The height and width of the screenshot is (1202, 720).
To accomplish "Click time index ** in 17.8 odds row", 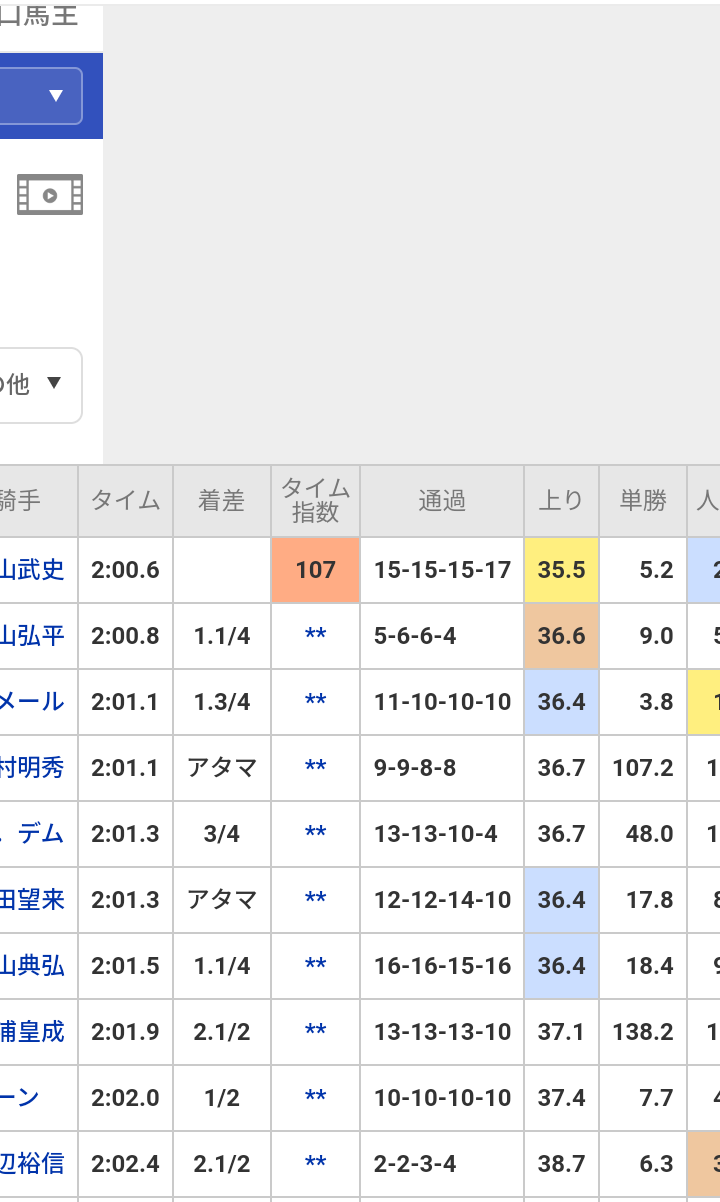I will [315, 900].
